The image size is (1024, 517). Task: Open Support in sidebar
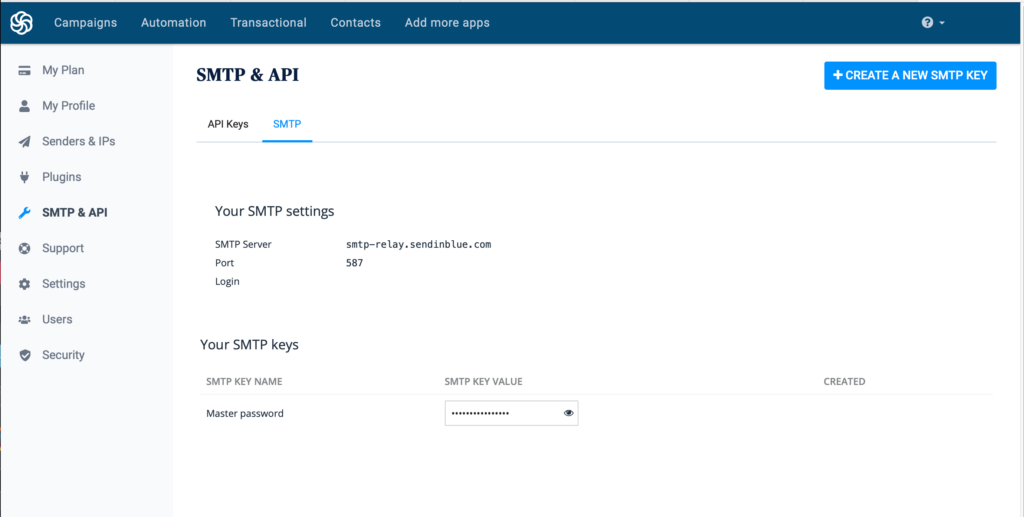click(x=63, y=248)
